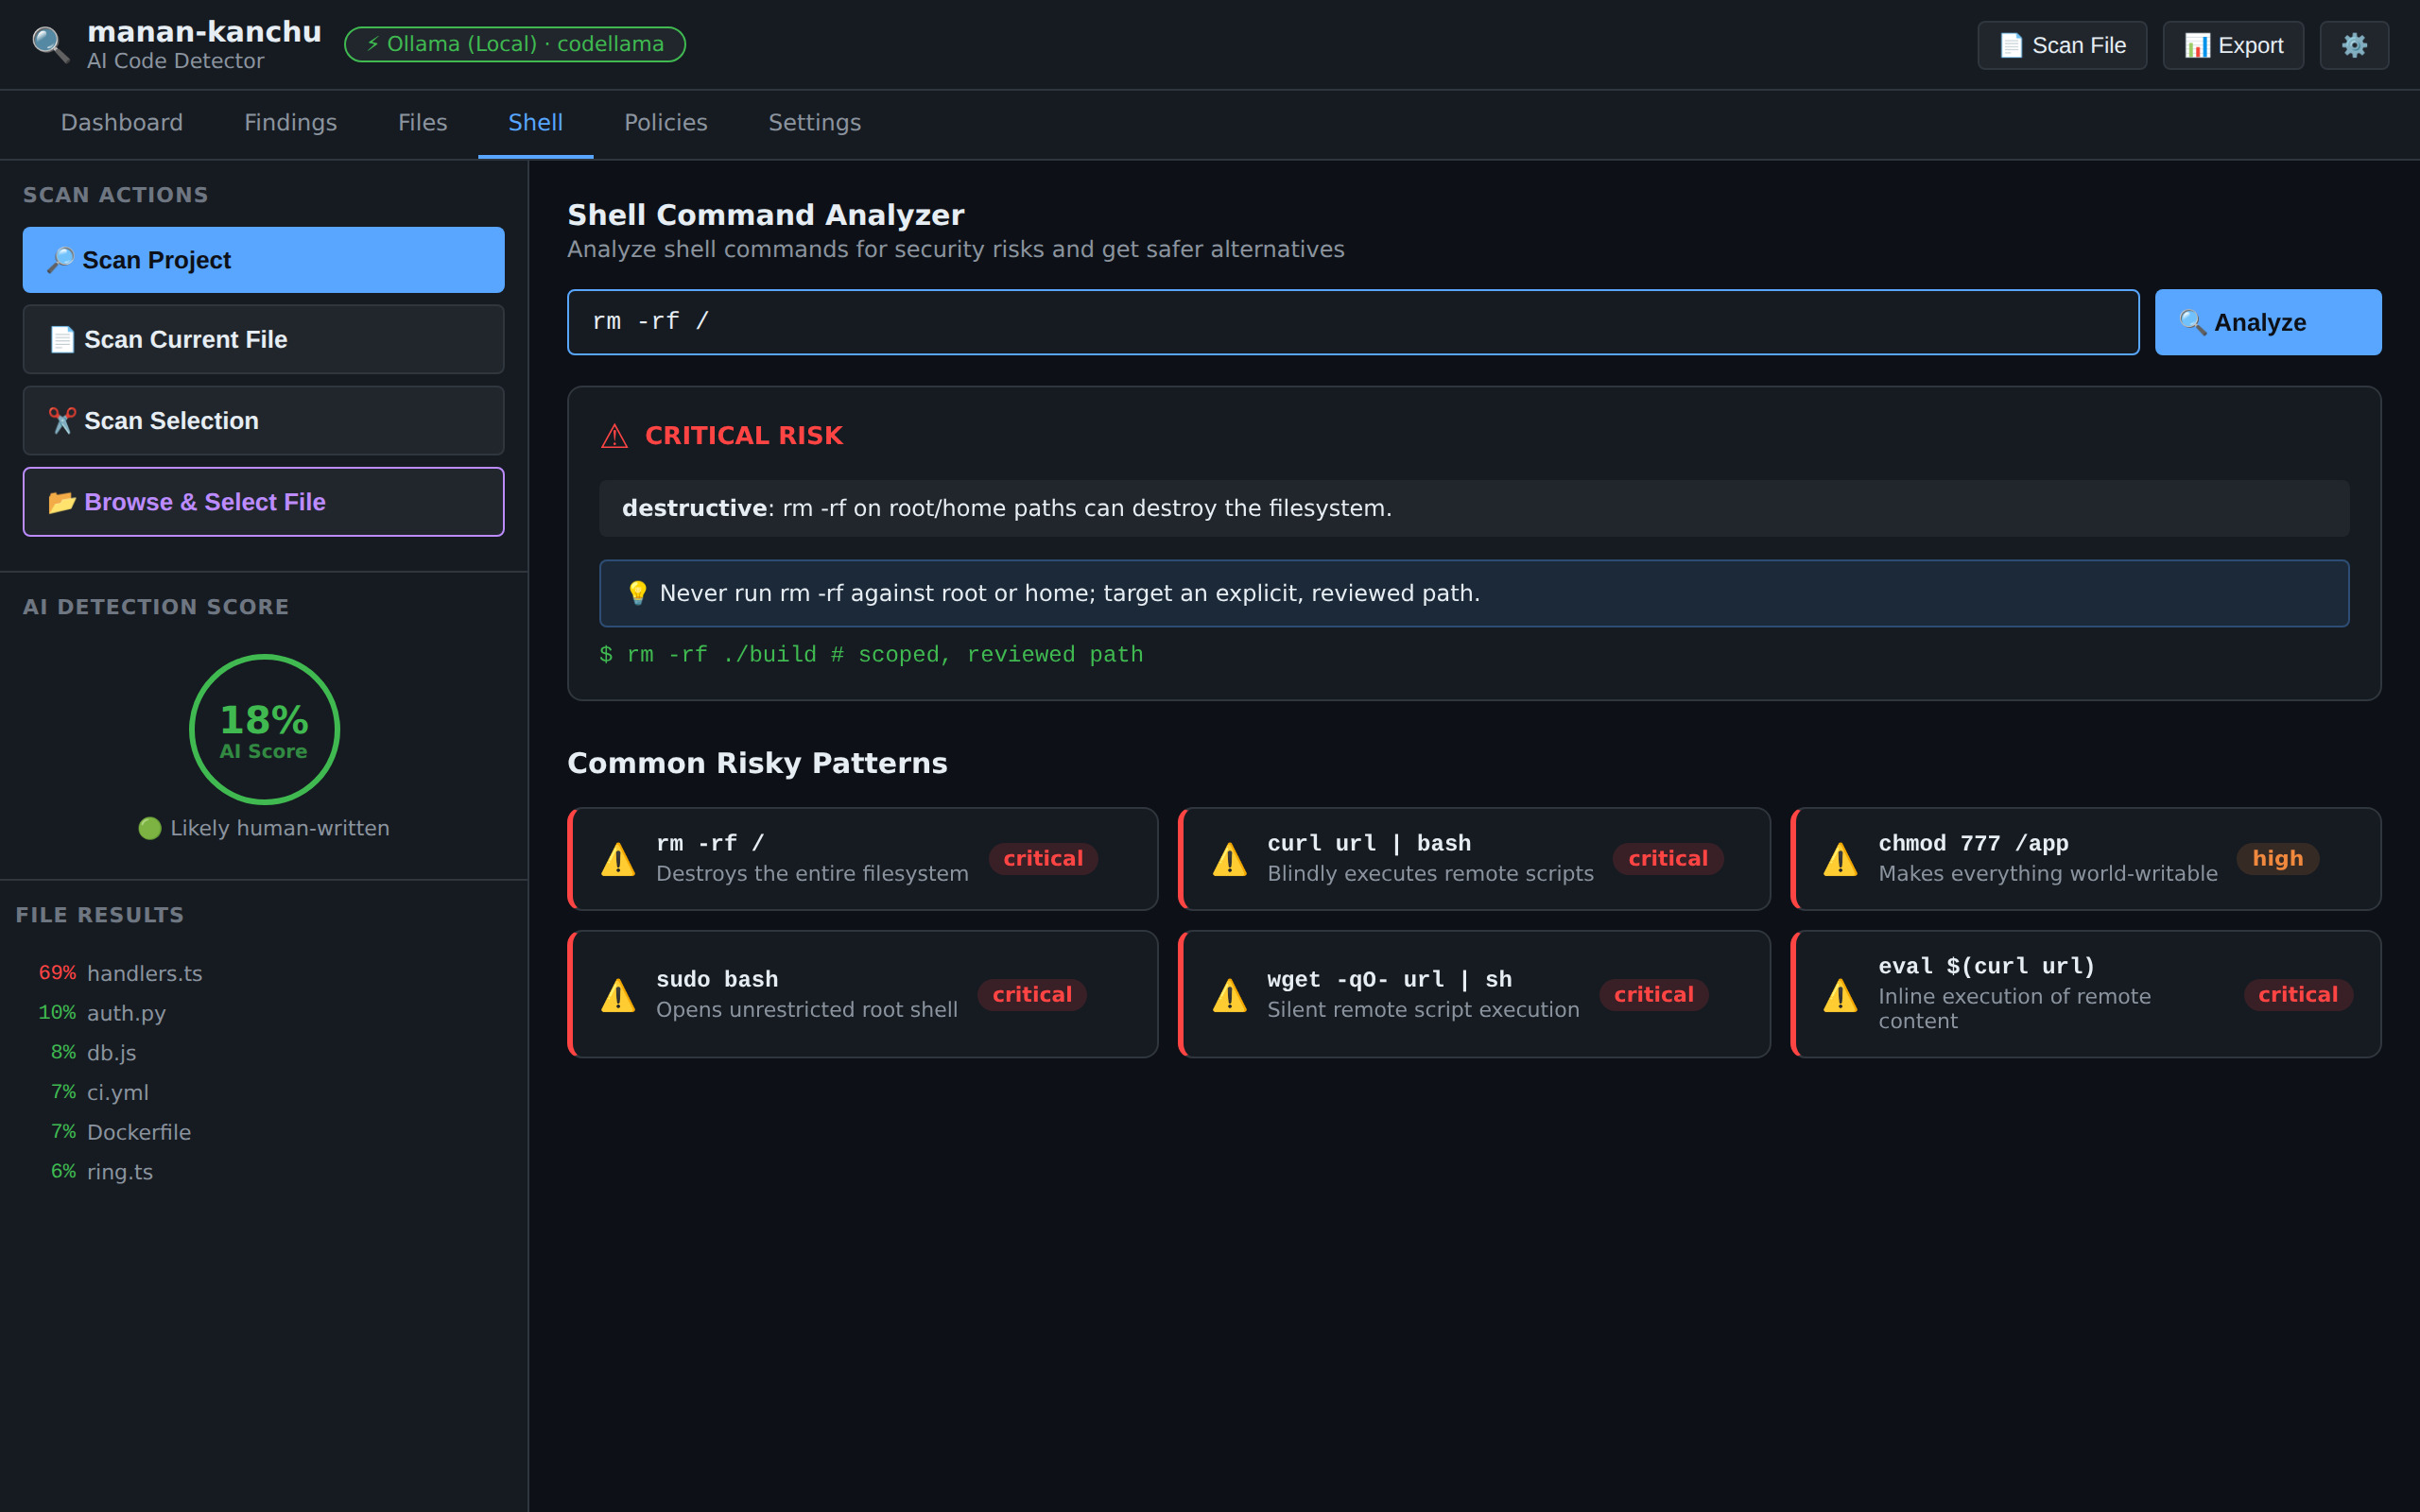Click the scissors icon on Scan Selection
The image size is (2420, 1512).
62,421
